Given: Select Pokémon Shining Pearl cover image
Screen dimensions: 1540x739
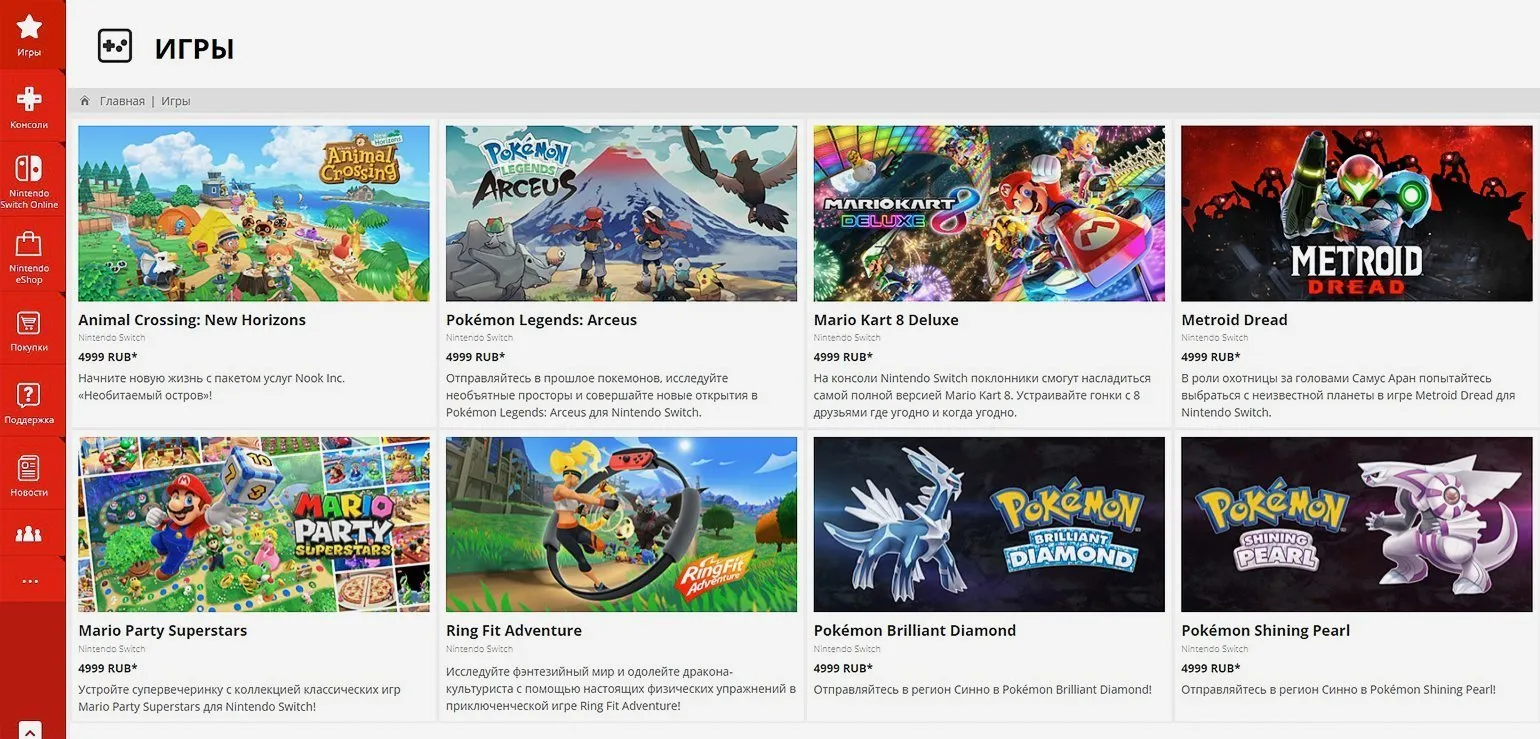Looking at the screenshot, I should [x=1356, y=524].
